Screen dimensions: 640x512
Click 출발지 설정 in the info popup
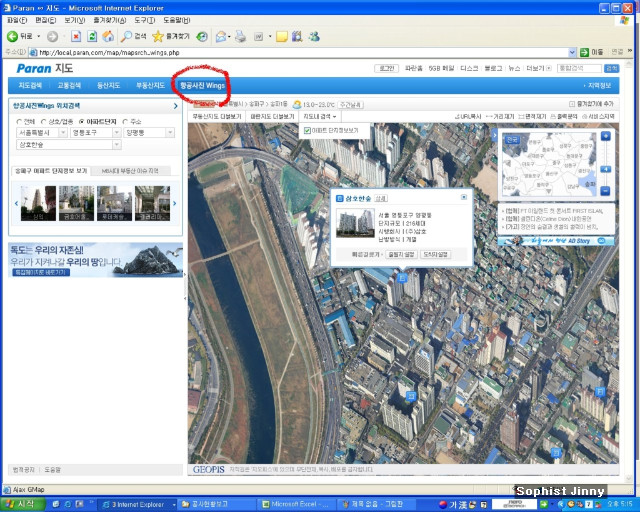(401, 254)
